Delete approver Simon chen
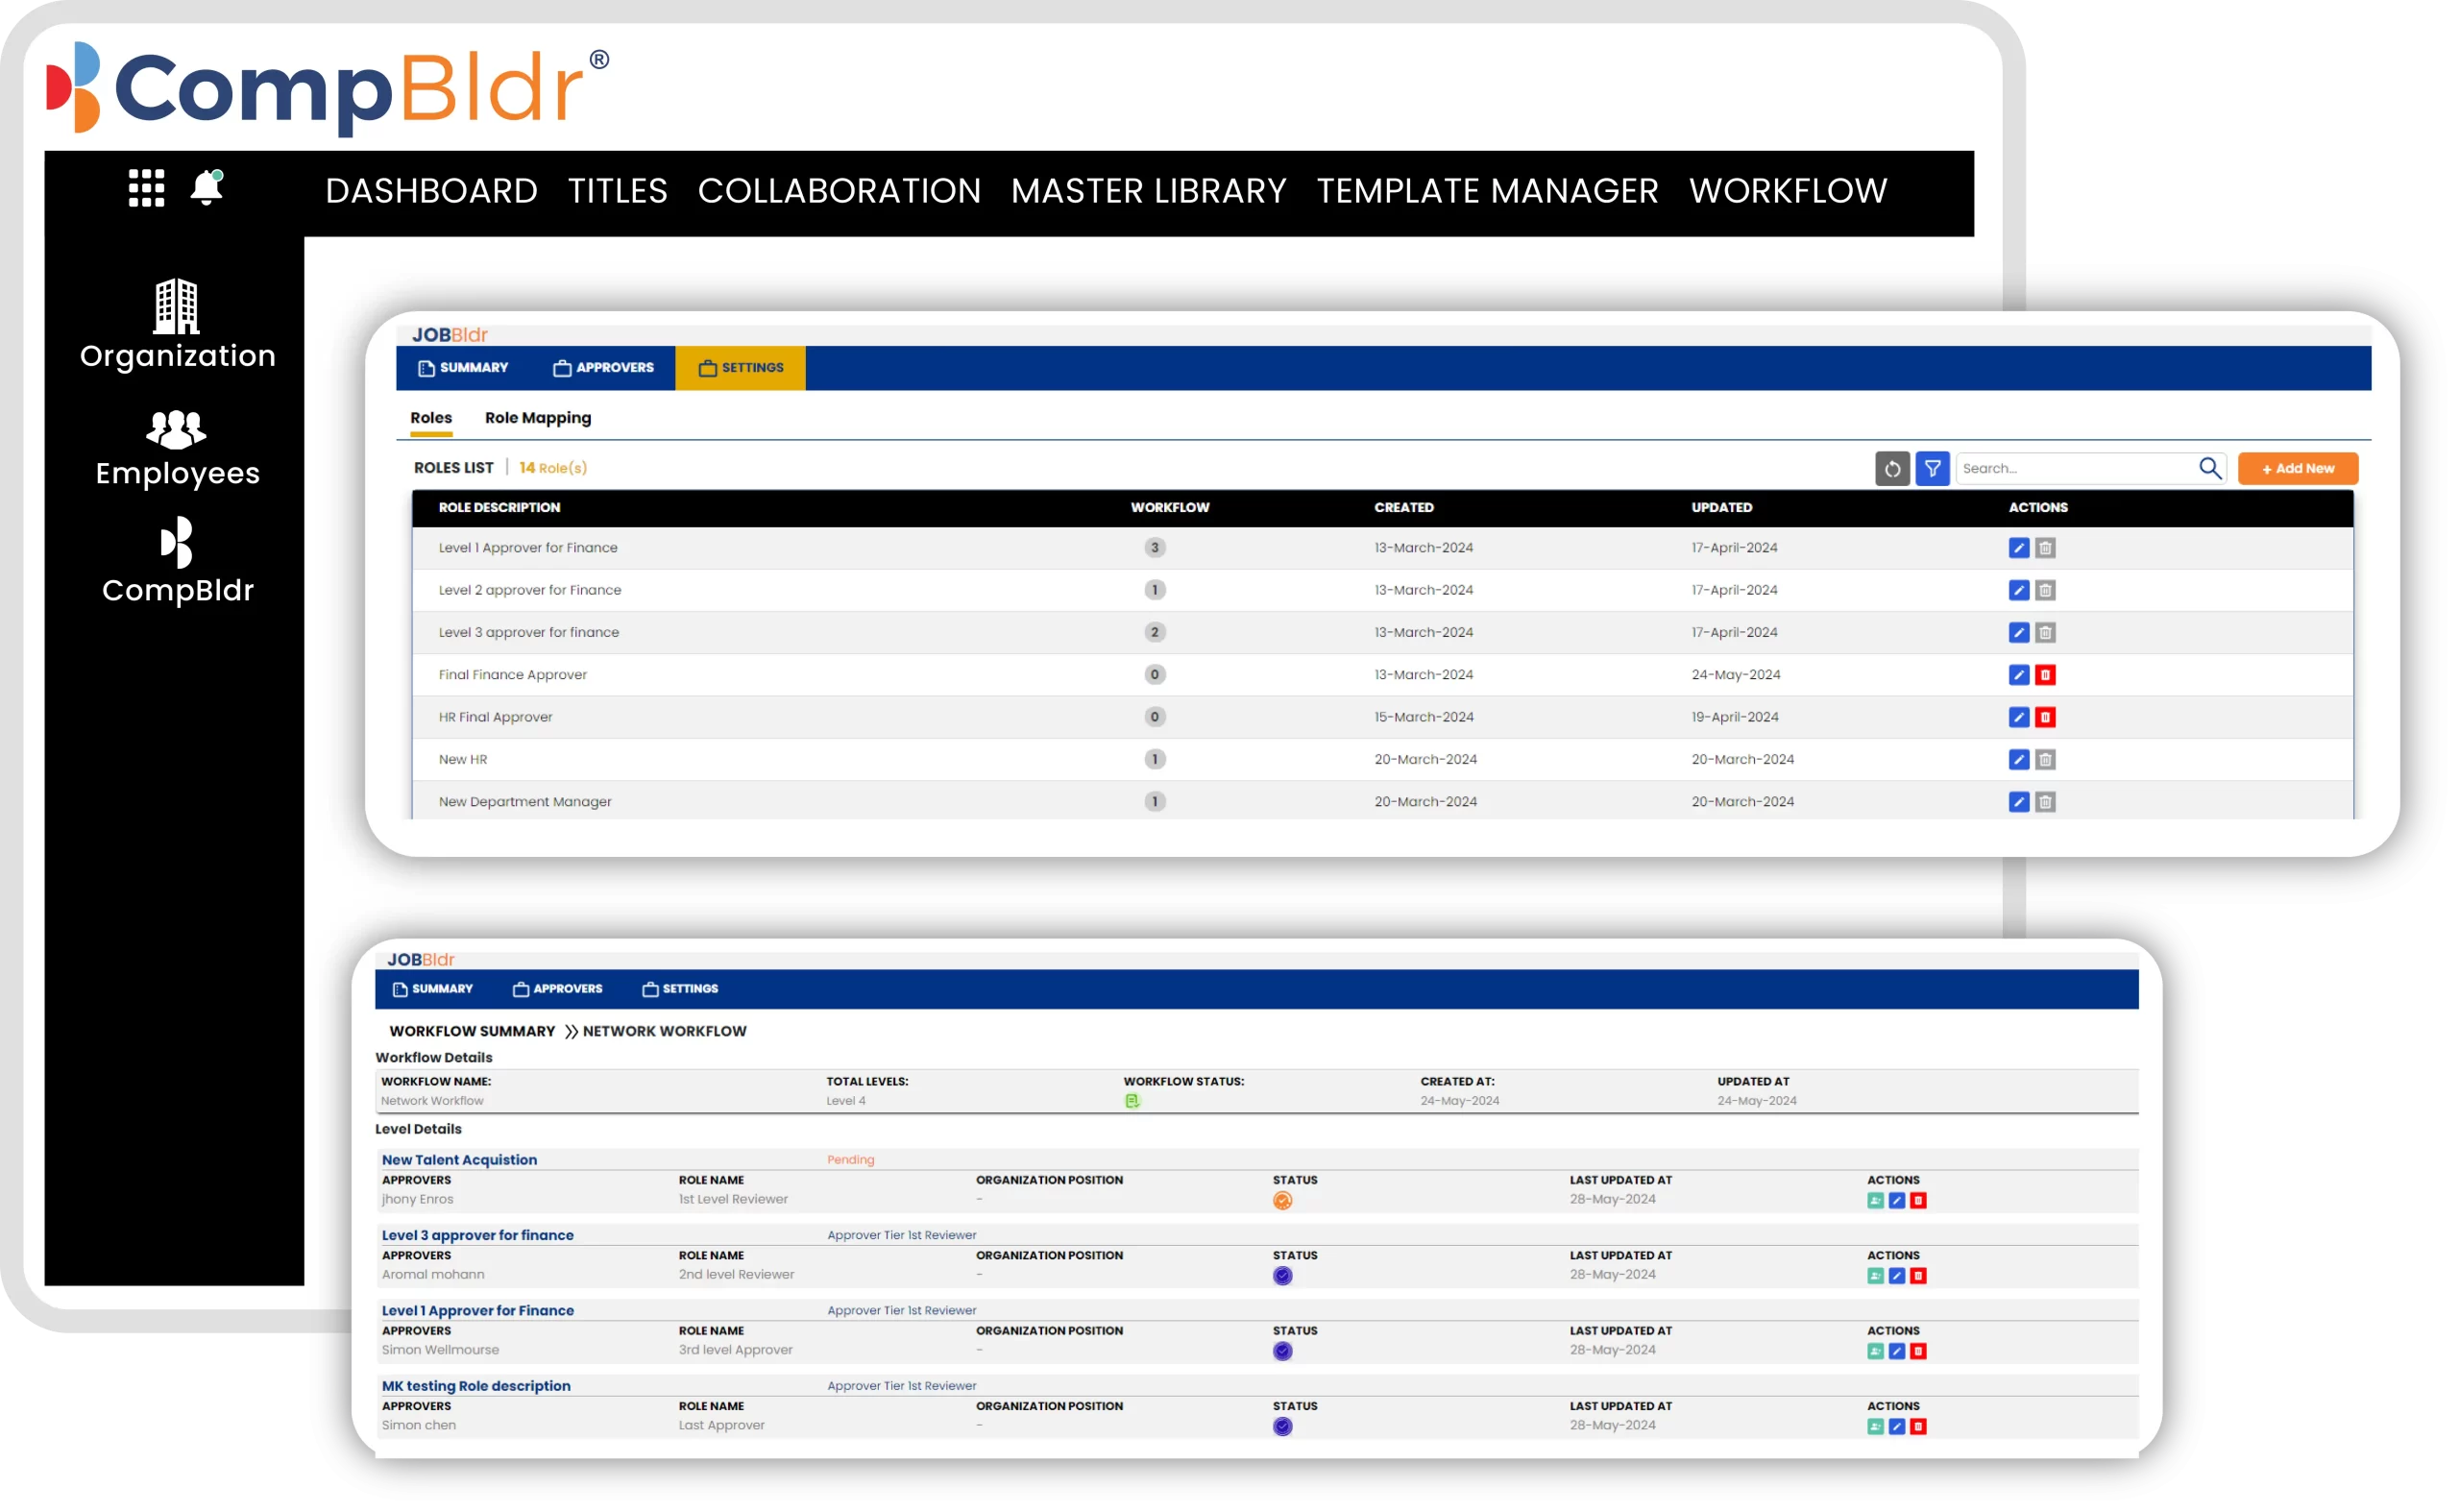The width and height of the screenshot is (2459, 1512). coord(1919,1428)
